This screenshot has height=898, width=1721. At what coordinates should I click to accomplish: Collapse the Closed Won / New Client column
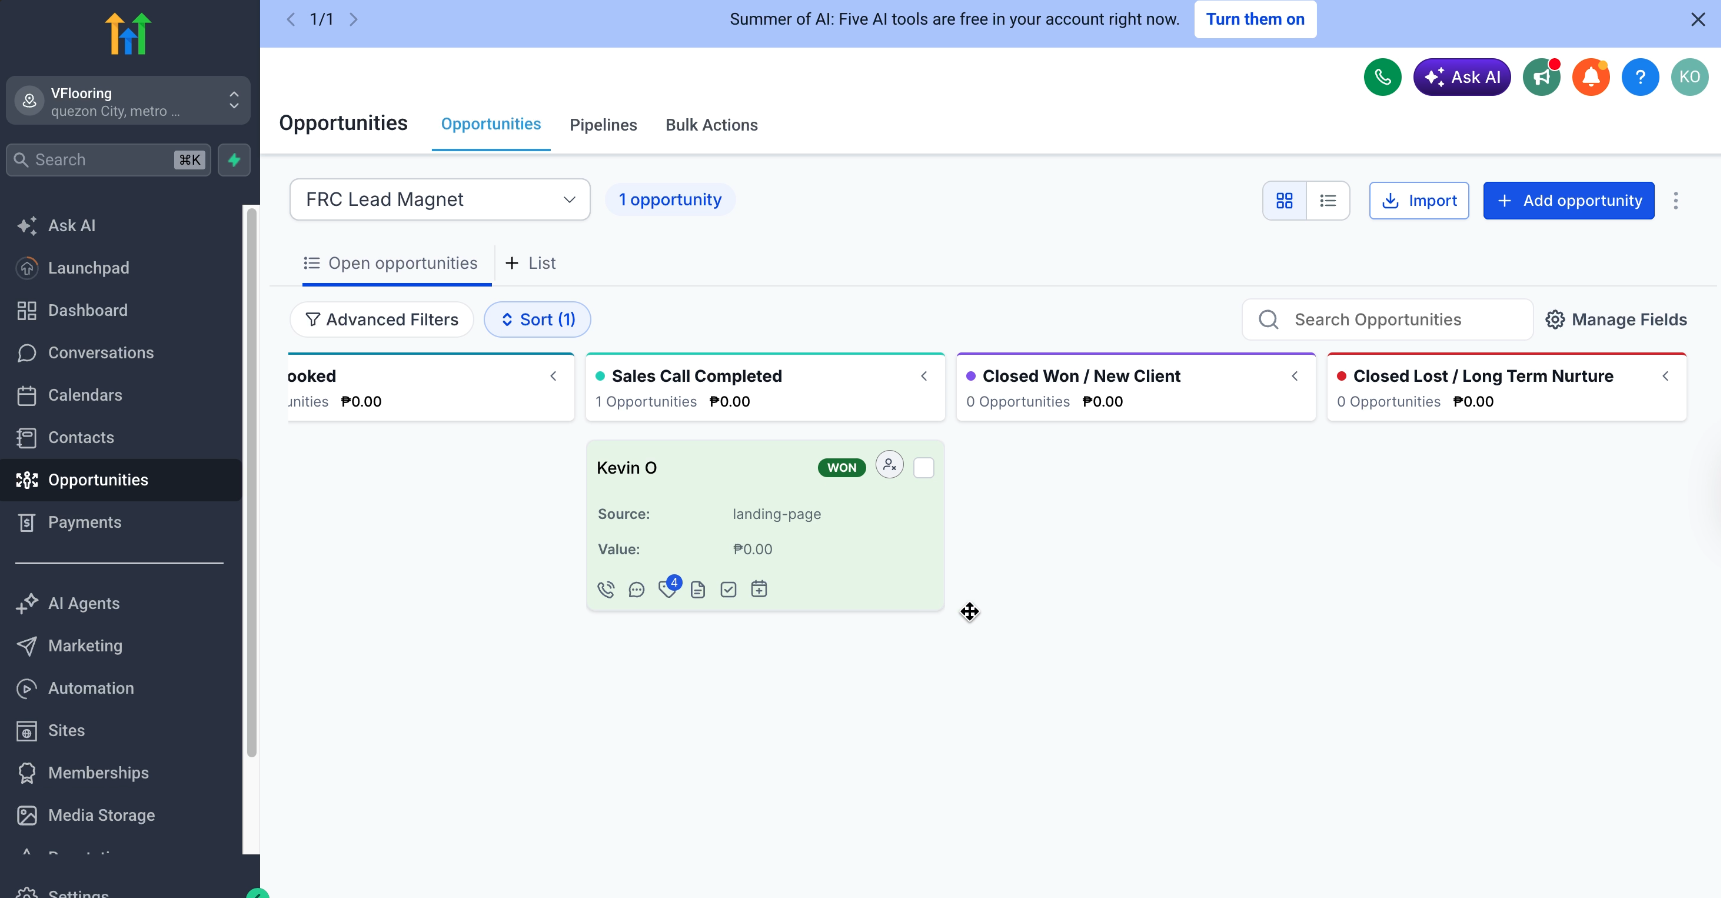(1295, 376)
